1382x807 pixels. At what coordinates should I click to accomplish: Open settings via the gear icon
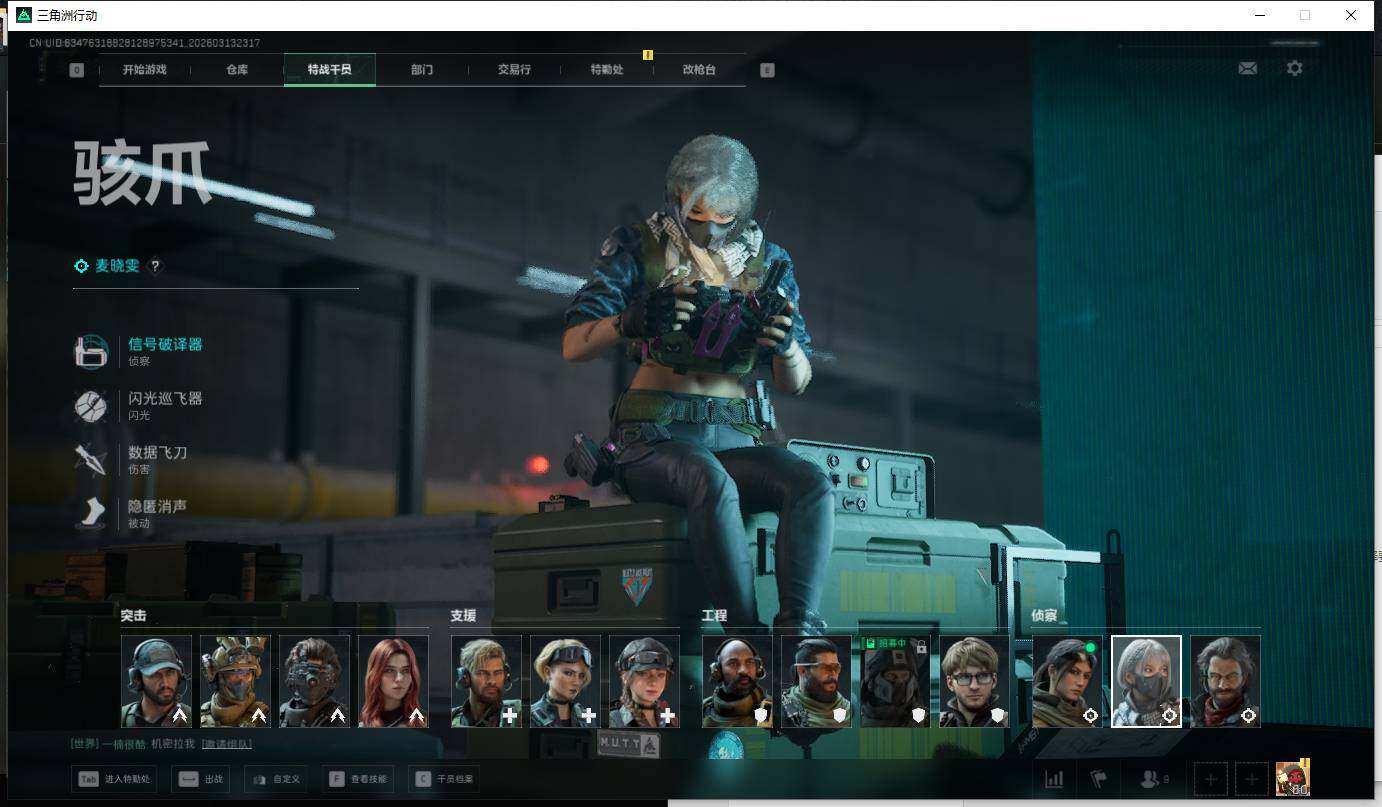point(1295,68)
